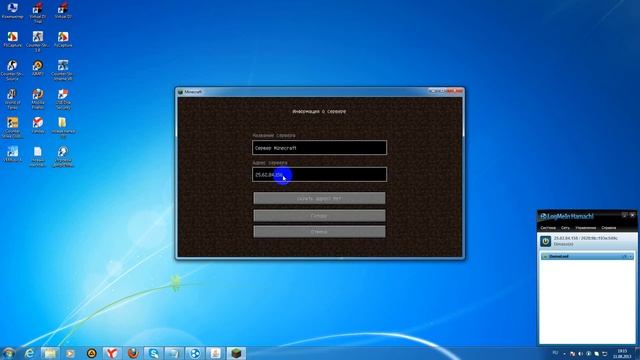
Task: Open Internet Explorer from the taskbar
Action: pos(29,353)
